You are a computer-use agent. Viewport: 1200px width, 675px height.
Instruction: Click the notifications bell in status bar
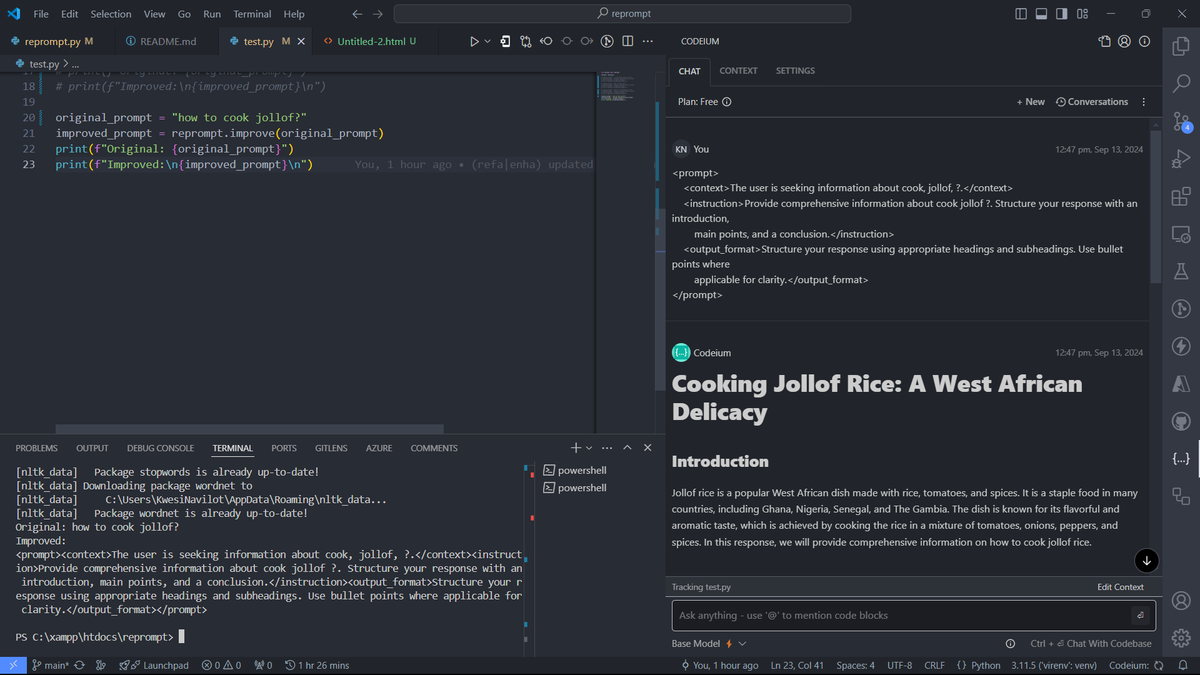pyautogui.click(x=1183, y=665)
